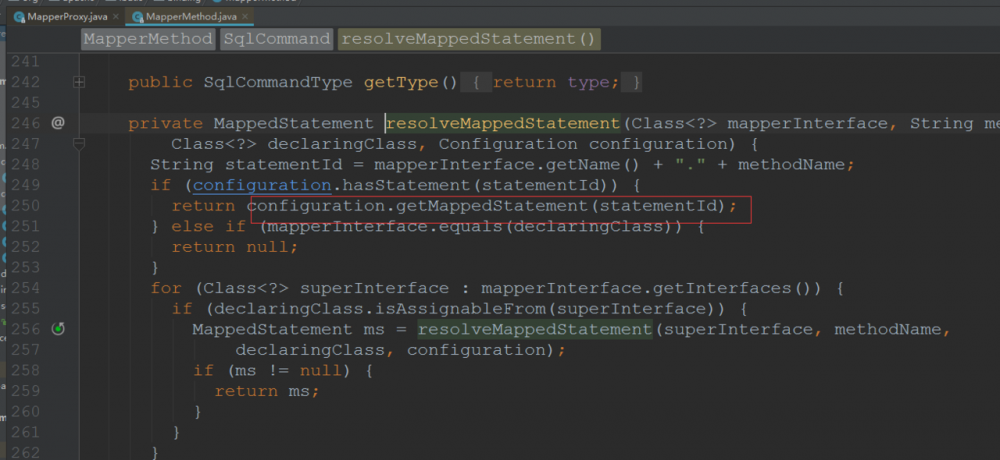Click line number 254 in the gutter

pos(26,288)
